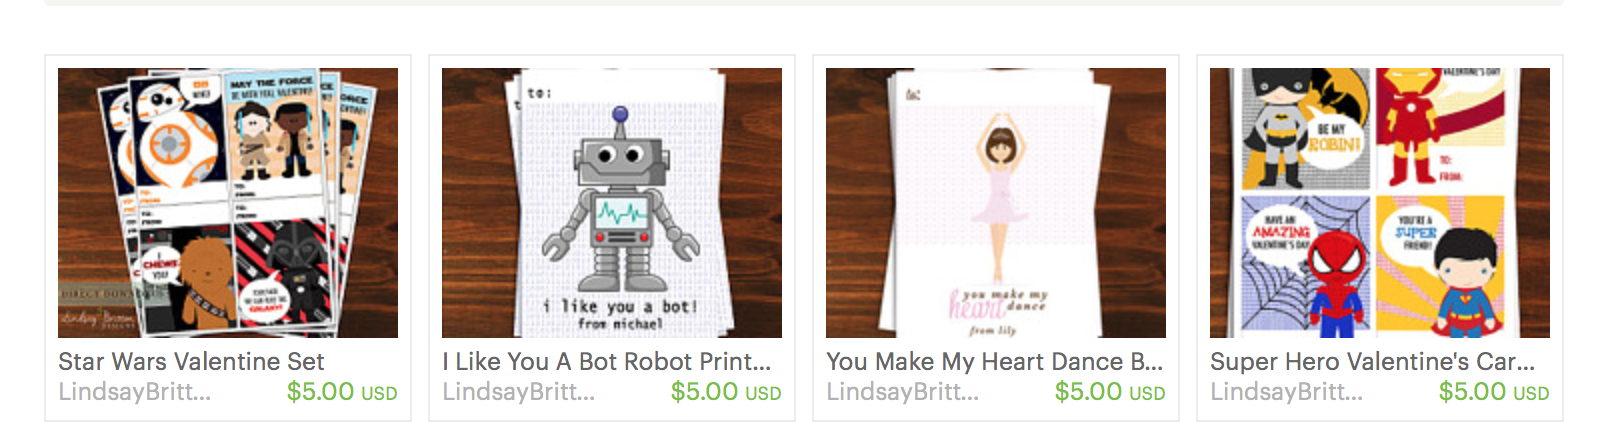The height and width of the screenshot is (442, 1610).
Task: Visit LindsayBritt shop under robot listing
Action: click(518, 392)
